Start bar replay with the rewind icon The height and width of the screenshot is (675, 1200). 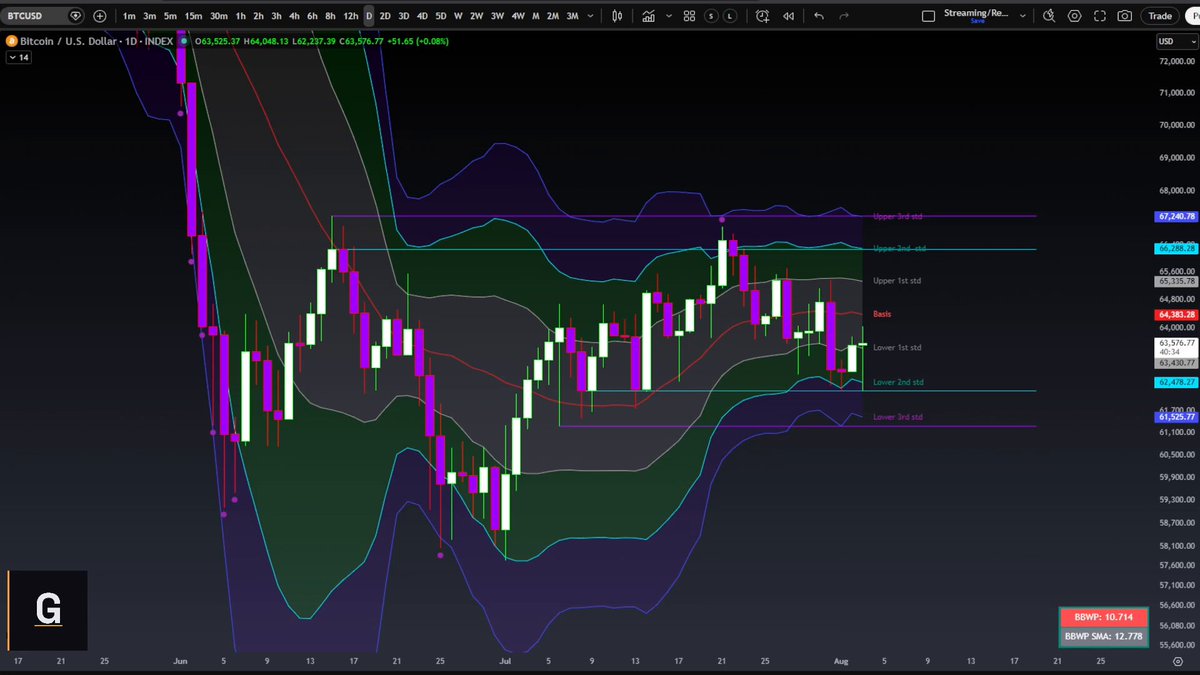789,16
